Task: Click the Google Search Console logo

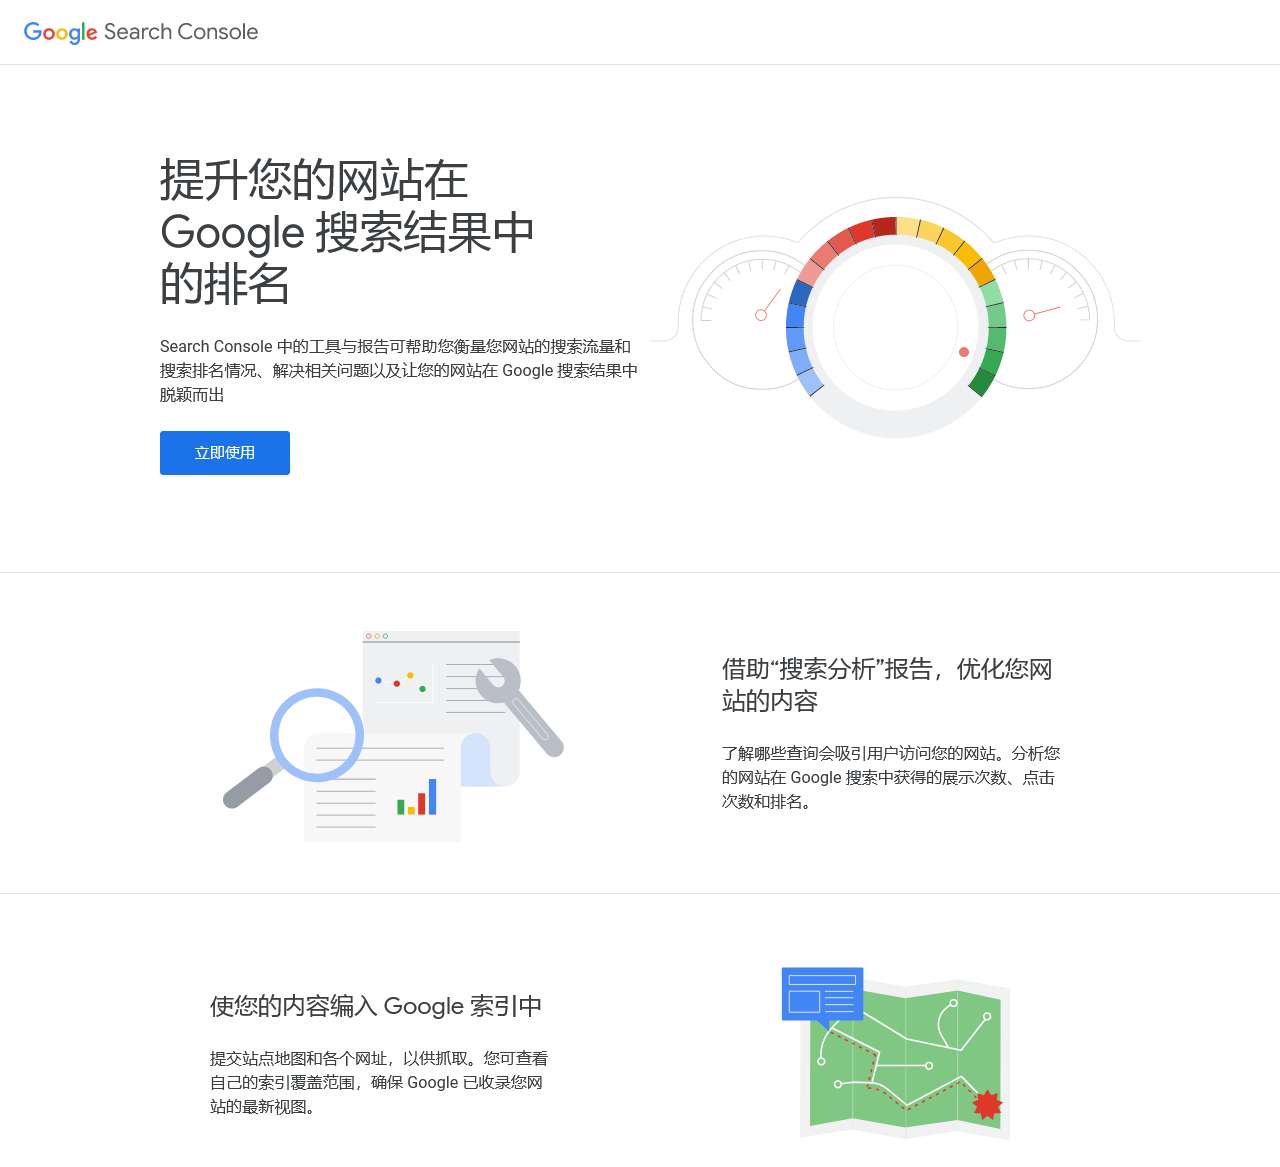Action: pyautogui.click(x=141, y=32)
